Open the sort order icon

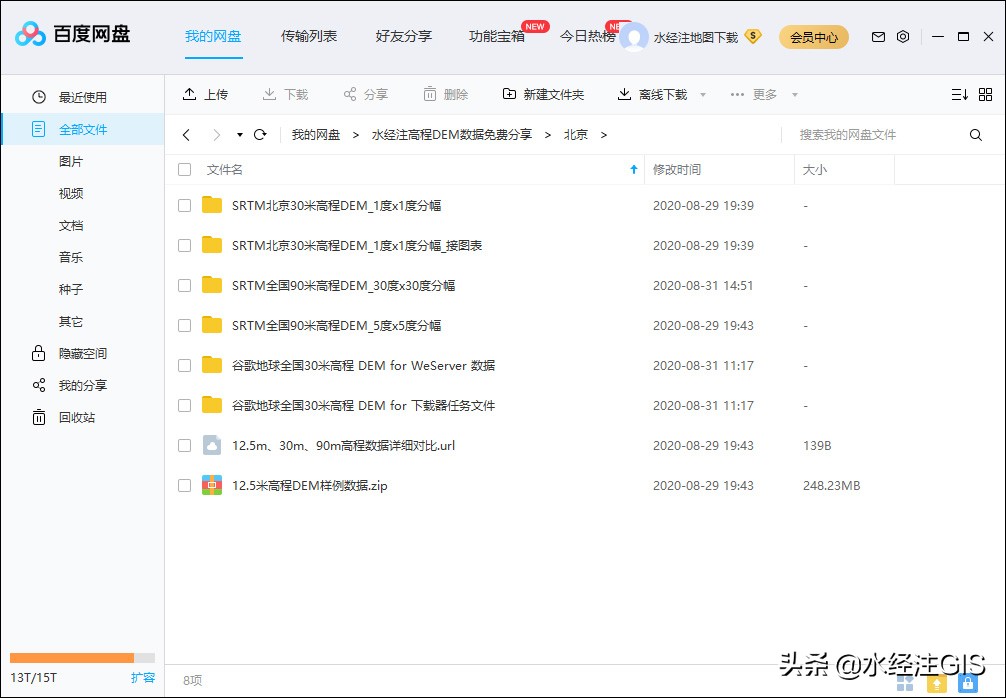tap(959, 94)
